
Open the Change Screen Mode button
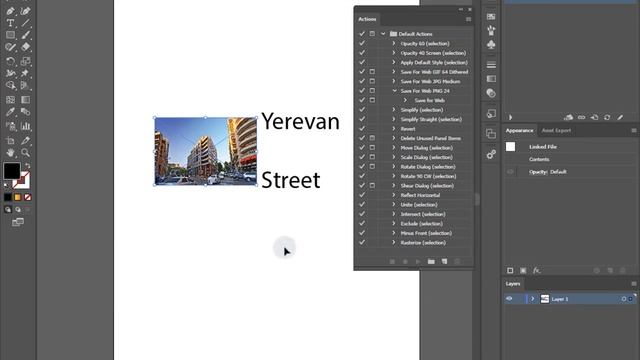(18, 222)
